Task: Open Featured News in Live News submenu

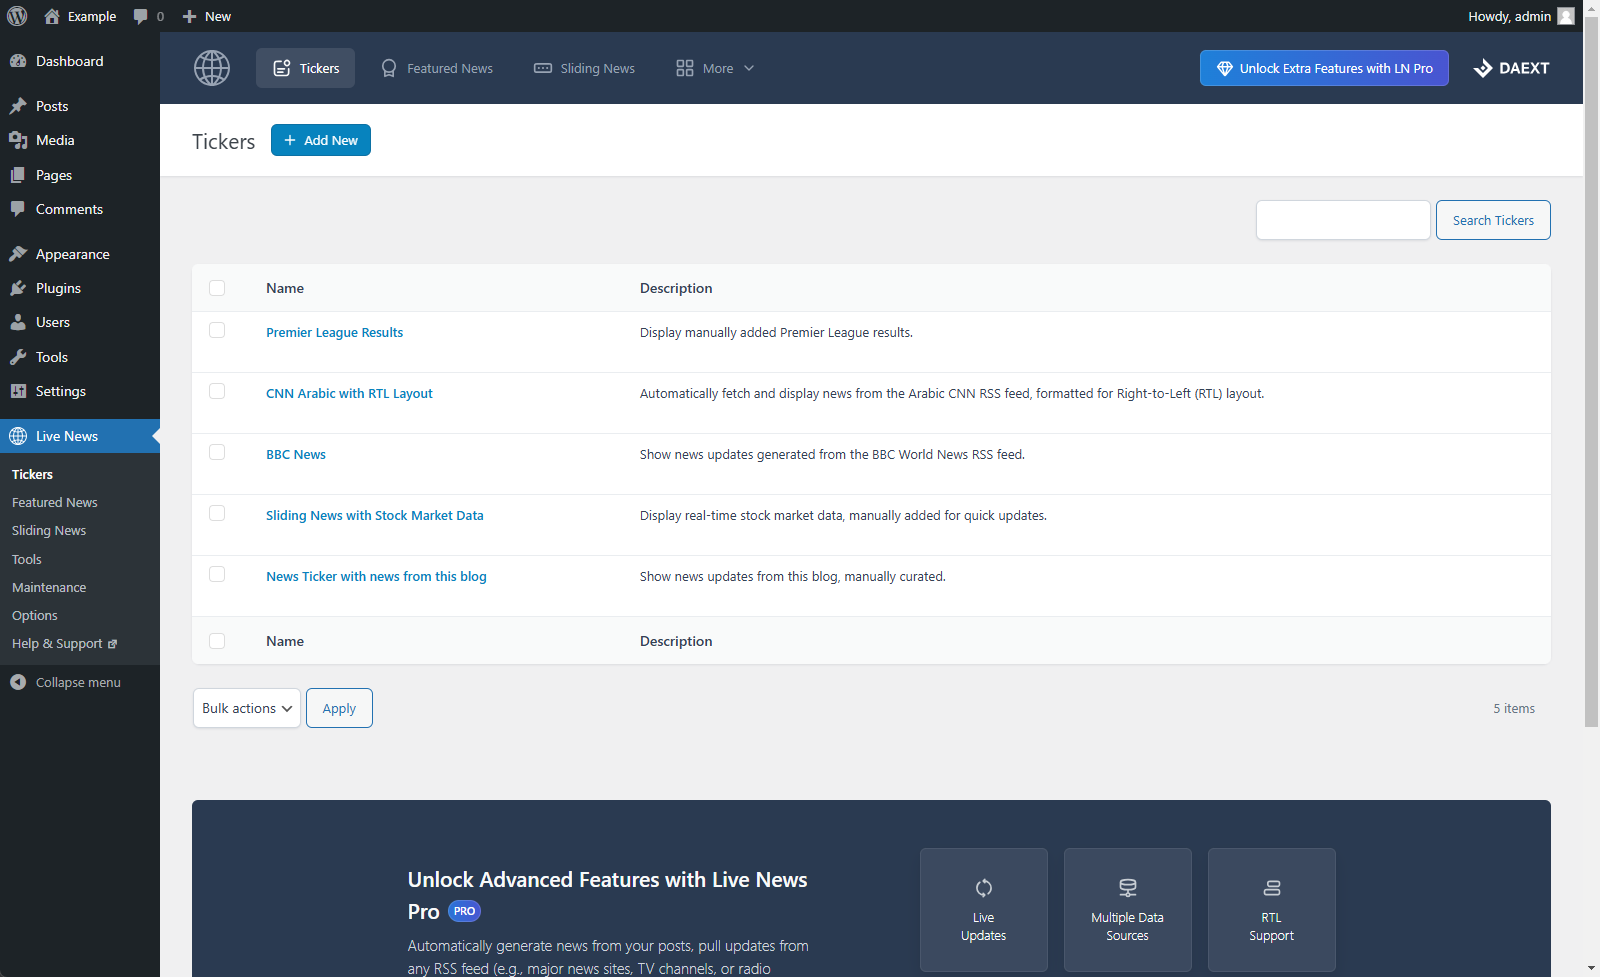Action: click(x=55, y=502)
